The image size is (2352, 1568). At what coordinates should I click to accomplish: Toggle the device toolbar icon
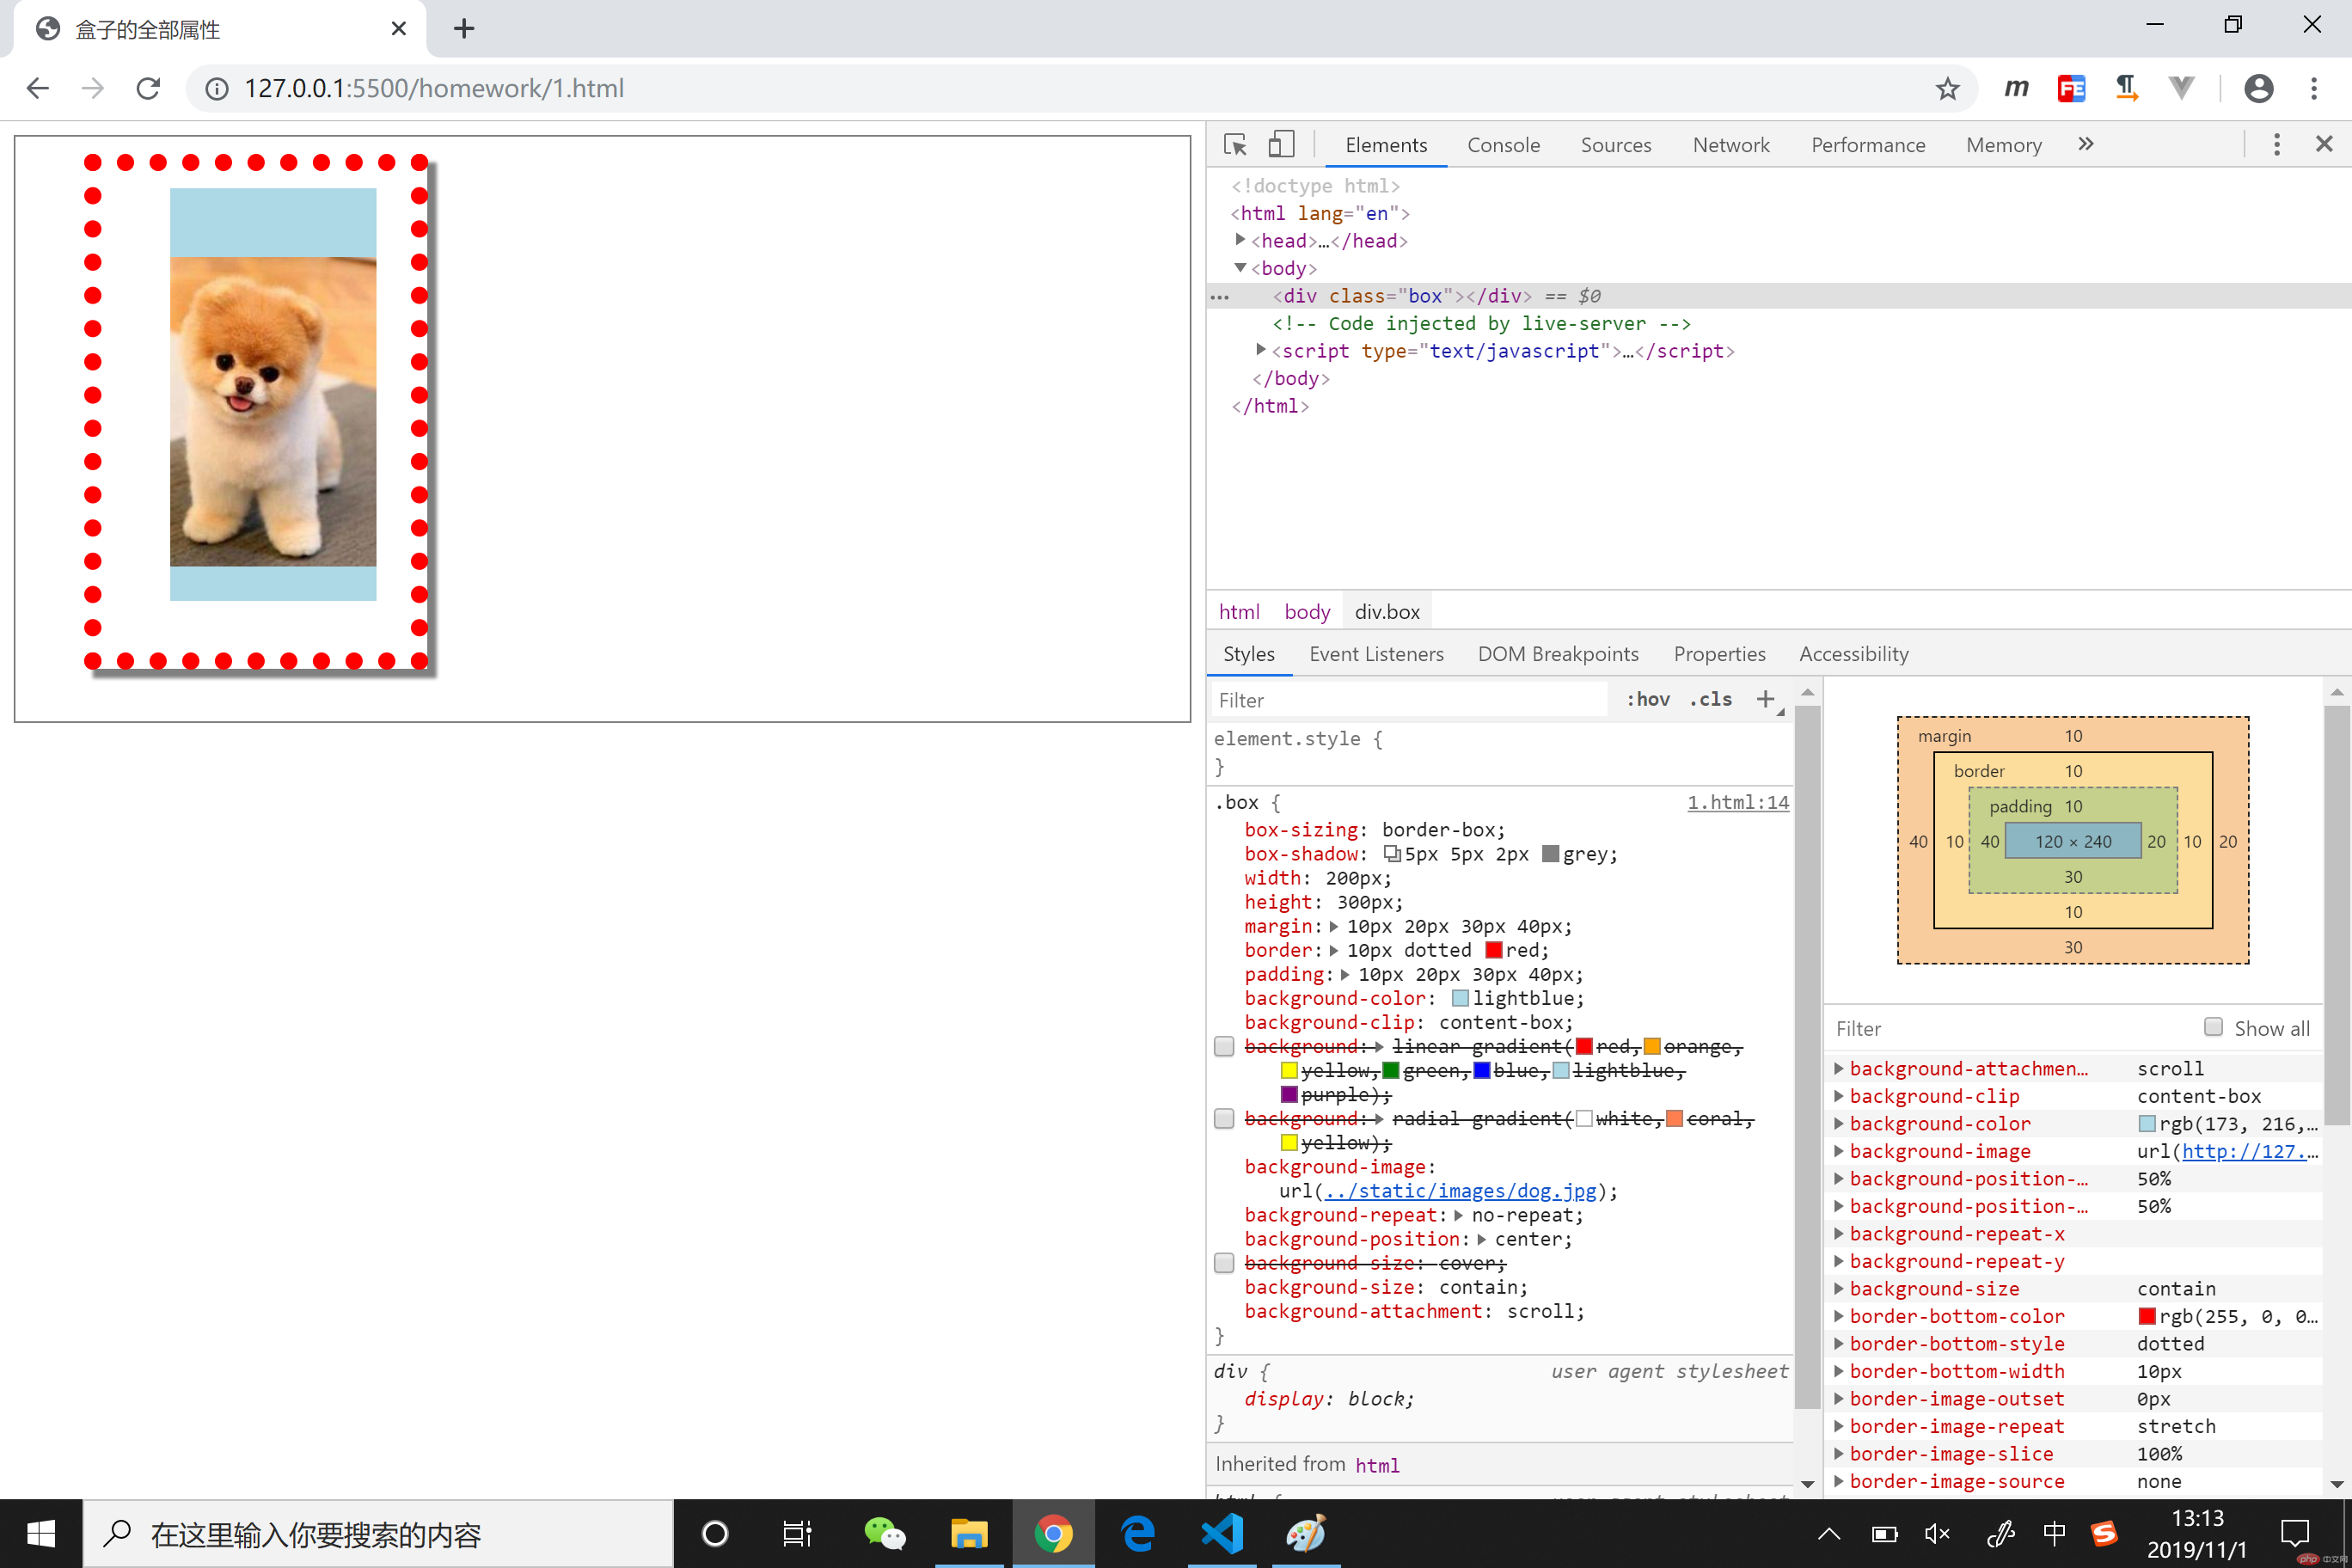coord(1281,145)
